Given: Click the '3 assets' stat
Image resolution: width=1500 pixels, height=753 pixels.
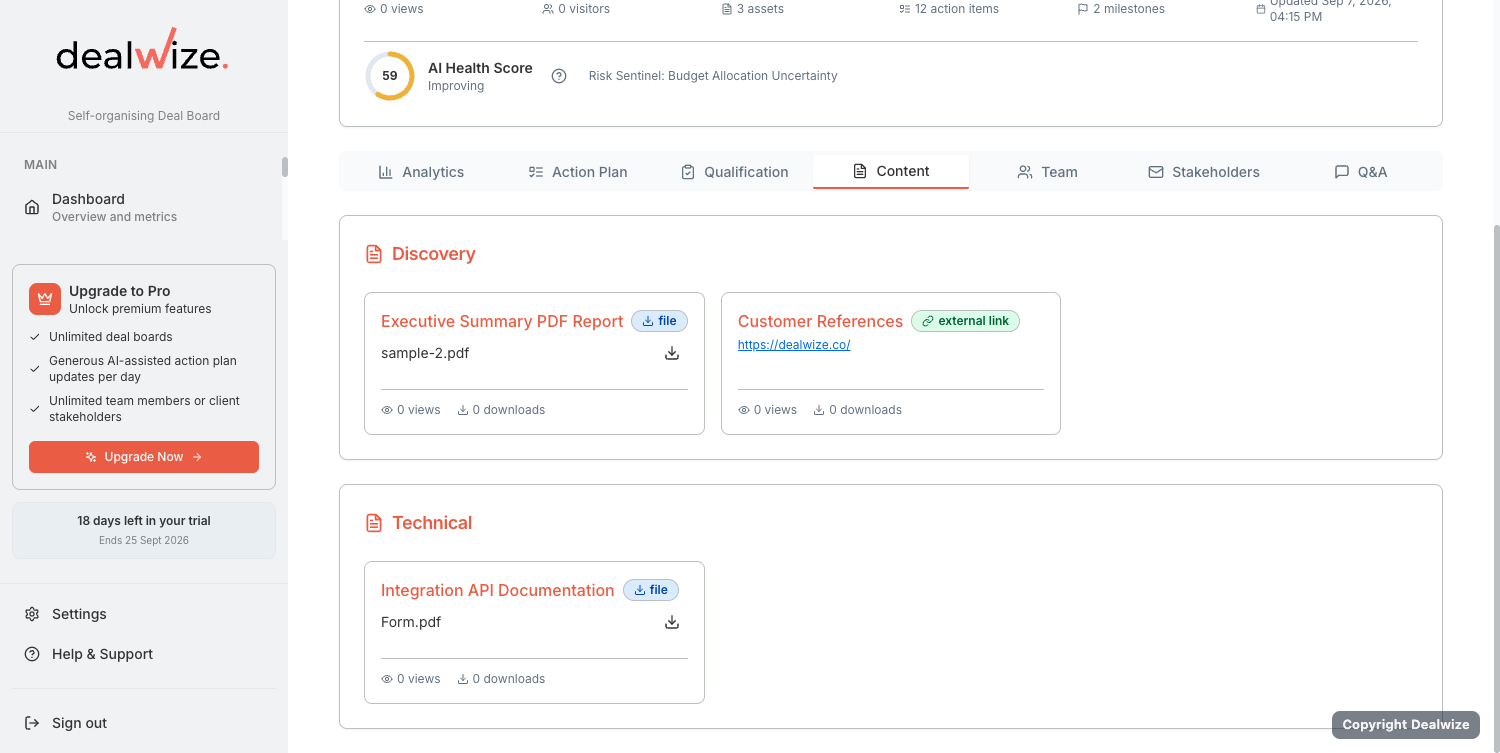Looking at the screenshot, I should click(753, 9).
